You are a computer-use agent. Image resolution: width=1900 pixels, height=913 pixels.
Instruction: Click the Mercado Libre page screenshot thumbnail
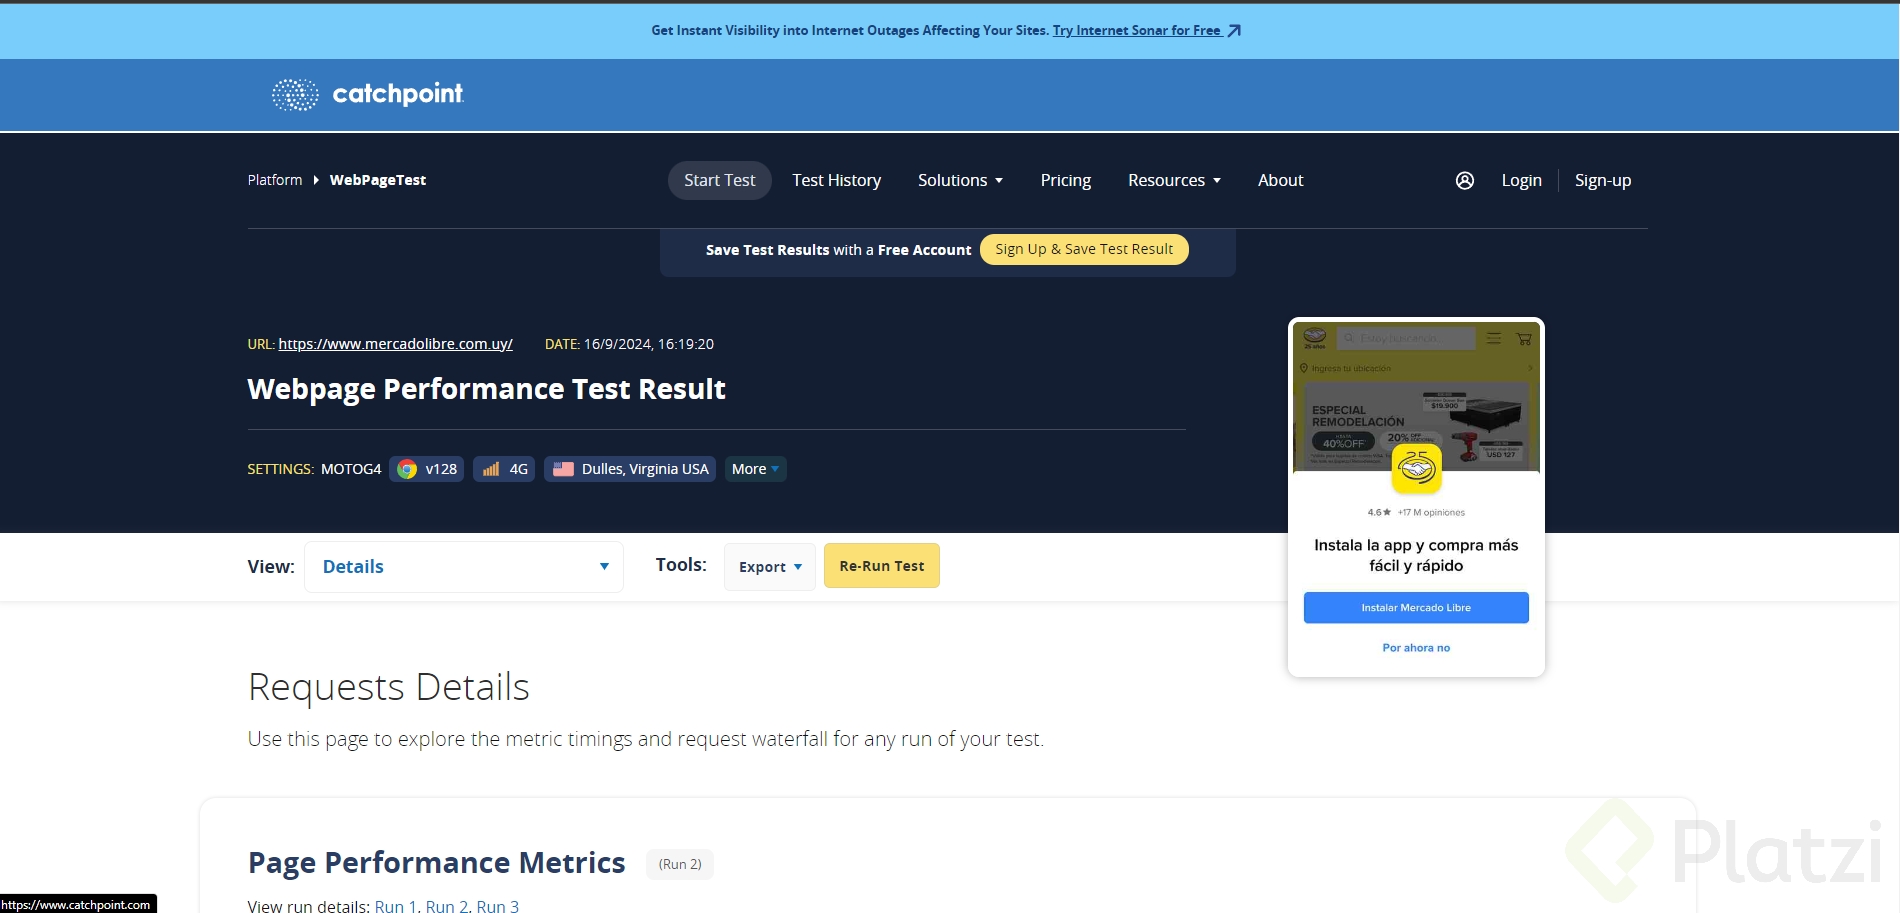(1416, 497)
